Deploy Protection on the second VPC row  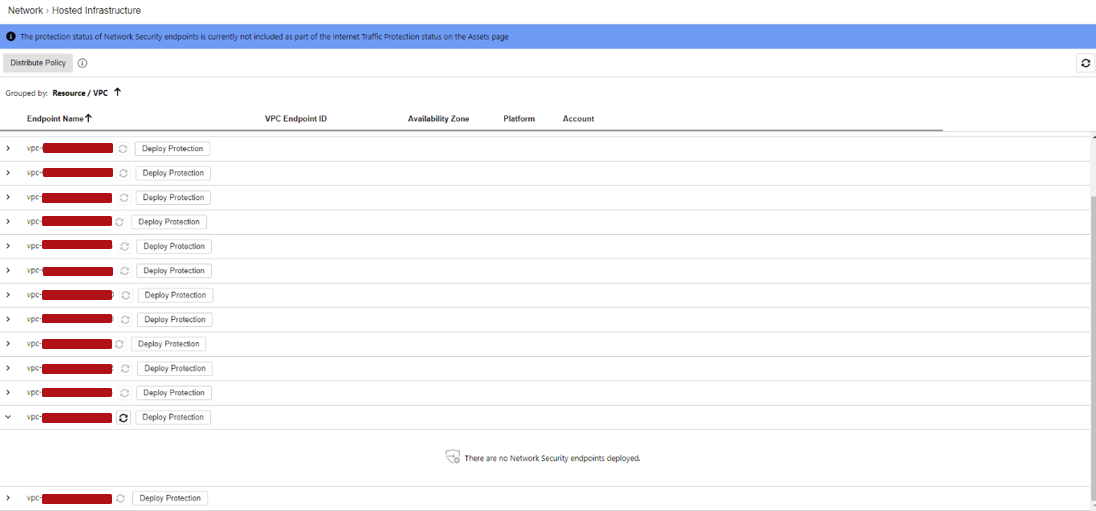(173, 173)
